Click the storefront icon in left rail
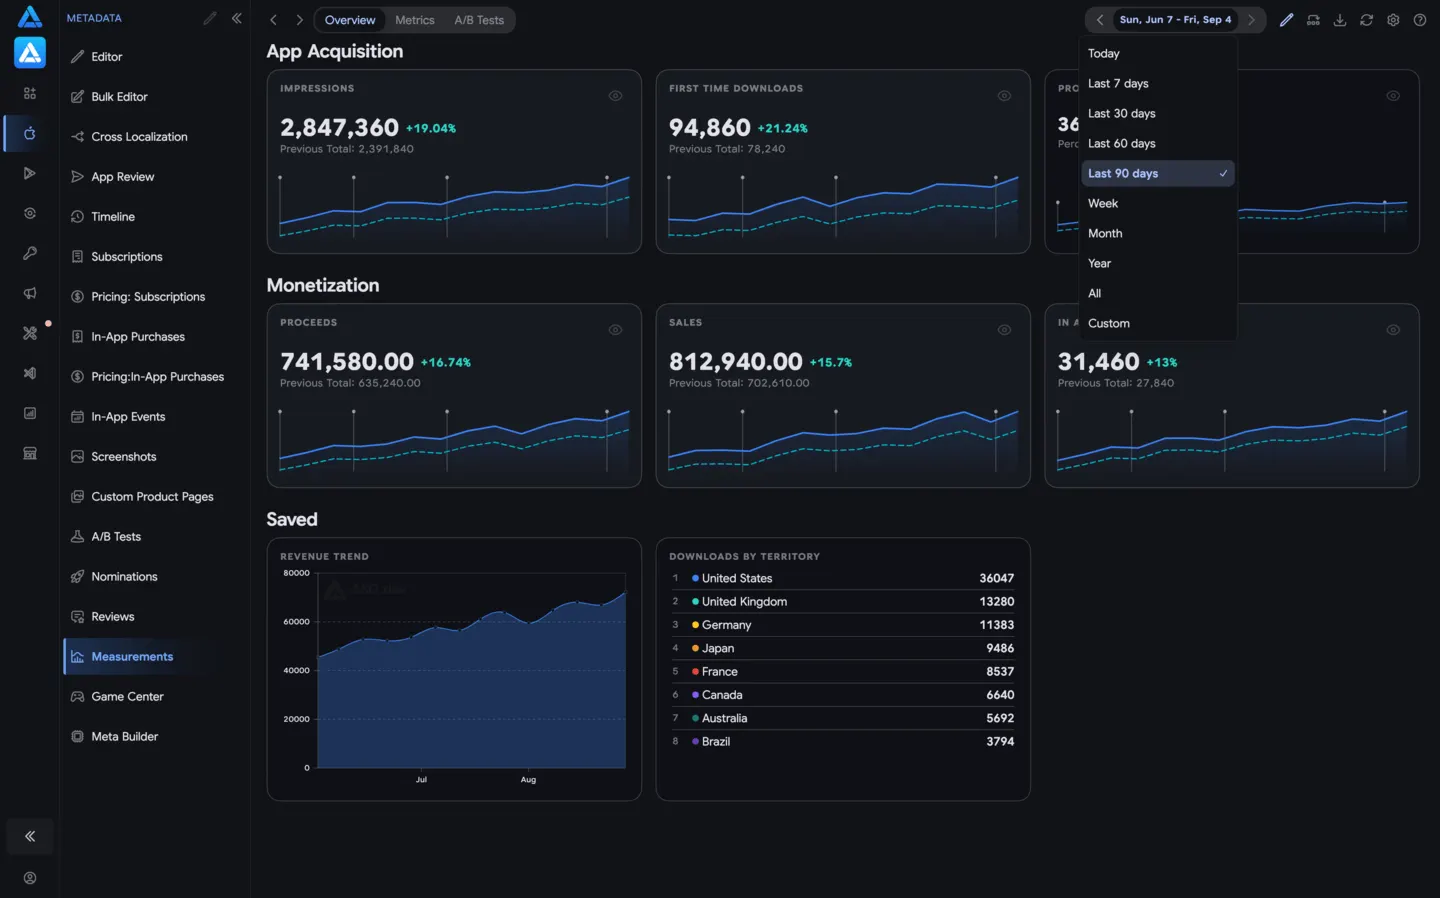Screen dimensions: 1440x898 click(x=30, y=453)
